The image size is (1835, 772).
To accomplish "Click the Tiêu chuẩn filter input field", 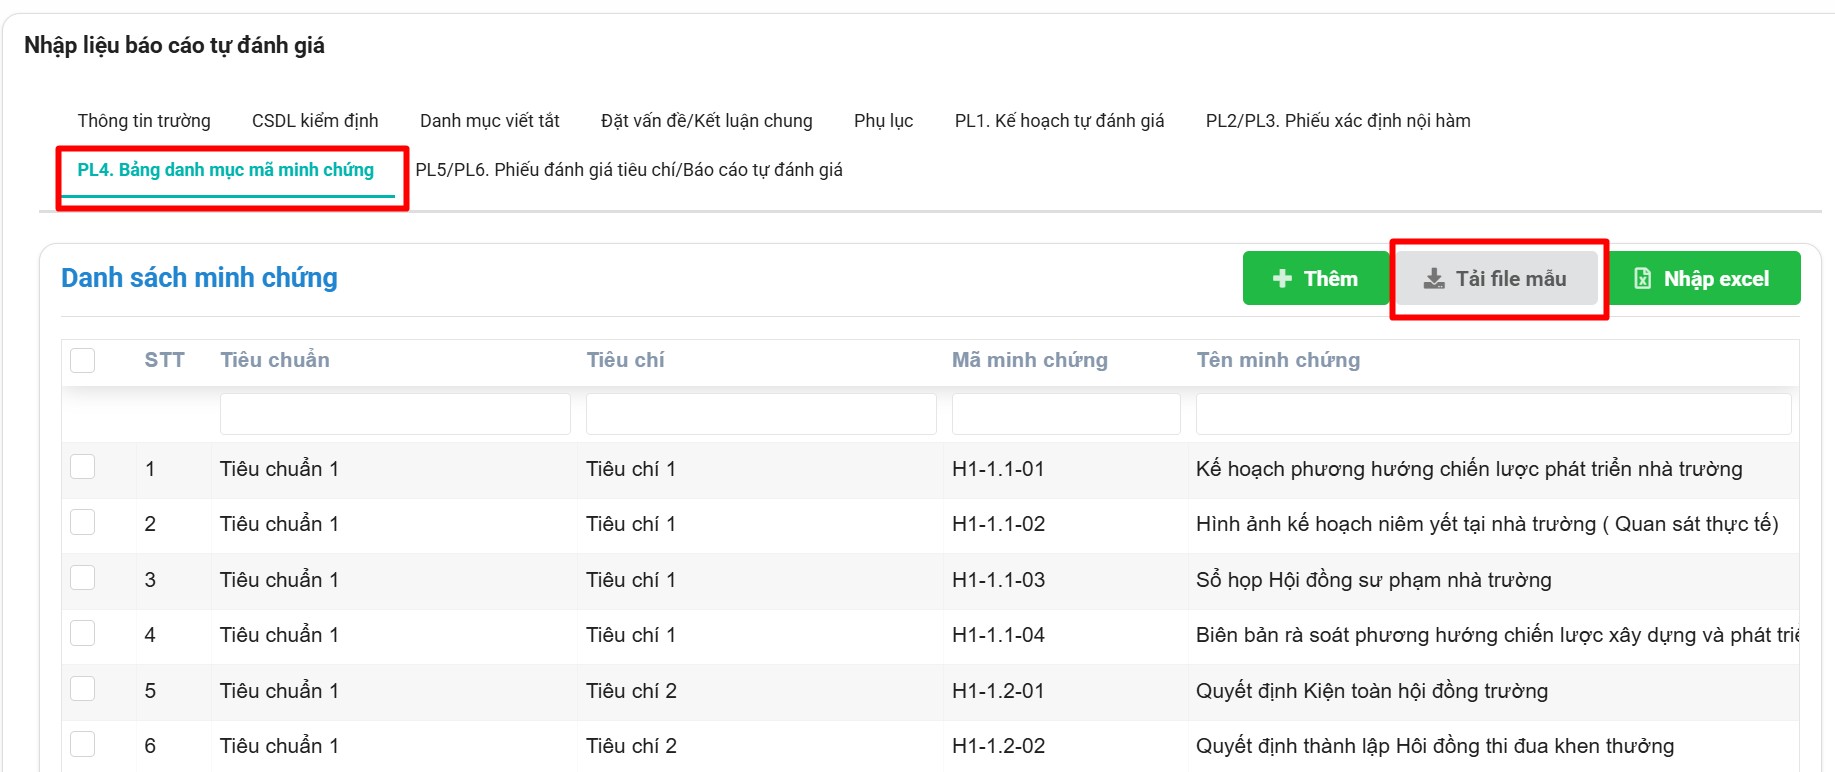I will pyautogui.click(x=395, y=414).
